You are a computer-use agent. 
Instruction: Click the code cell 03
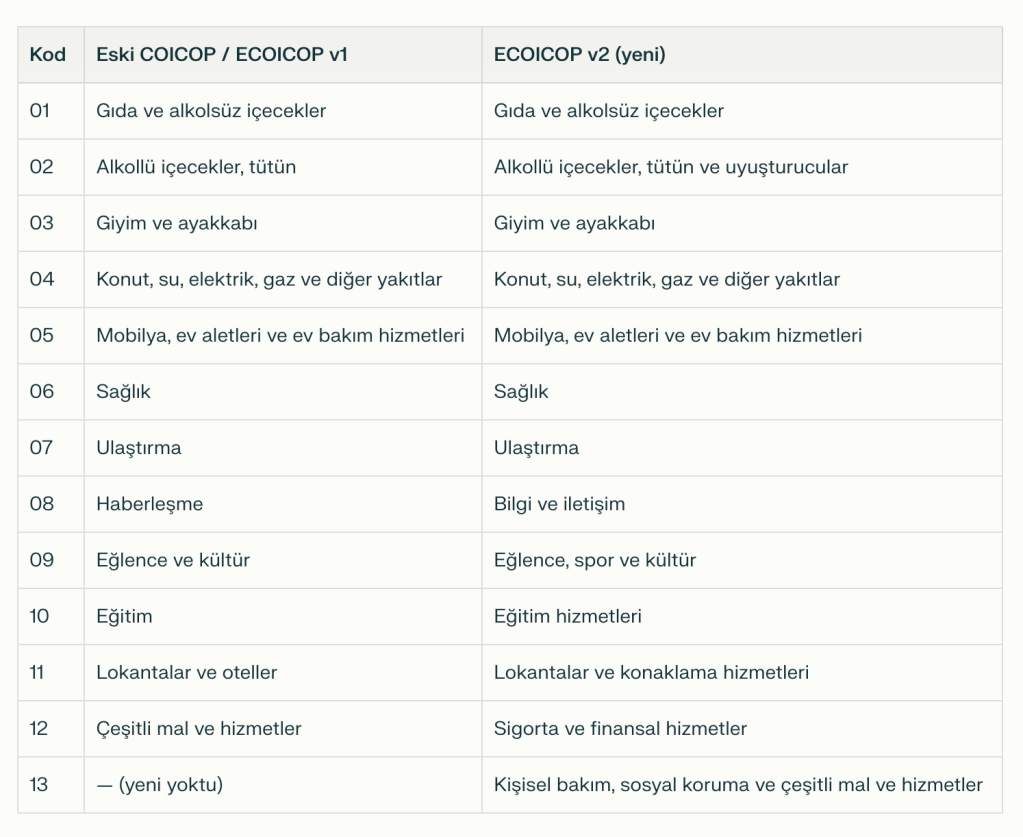coord(41,223)
